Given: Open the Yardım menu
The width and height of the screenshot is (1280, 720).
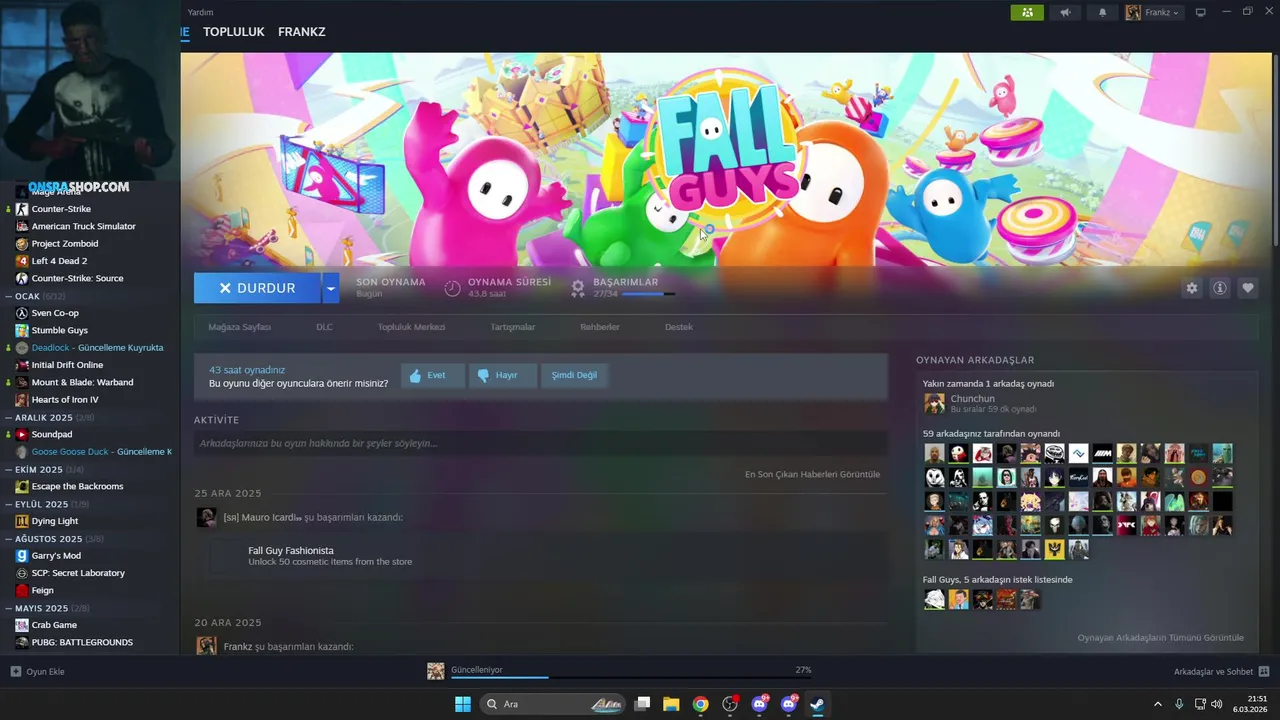Looking at the screenshot, I should (x=201, y=12).
